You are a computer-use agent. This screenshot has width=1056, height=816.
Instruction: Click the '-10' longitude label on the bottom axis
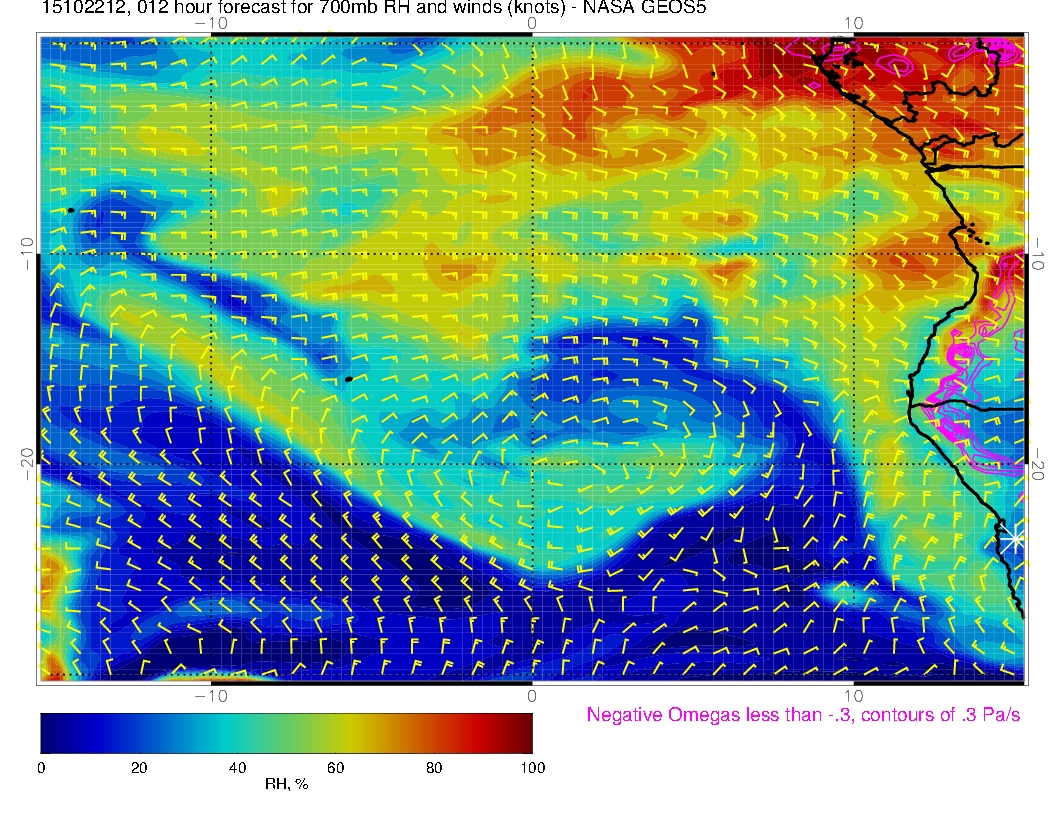(211, 696)
